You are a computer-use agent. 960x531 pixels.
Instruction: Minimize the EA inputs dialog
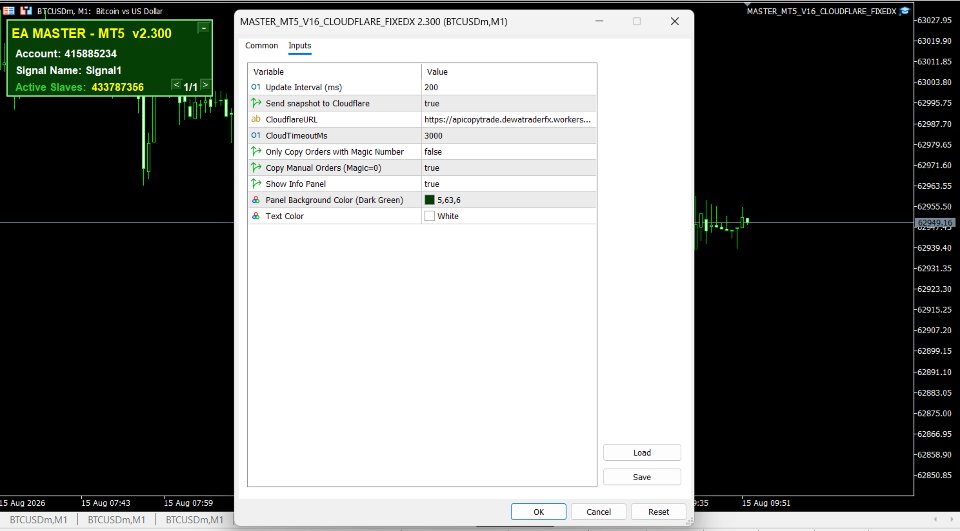coord(599,21)
